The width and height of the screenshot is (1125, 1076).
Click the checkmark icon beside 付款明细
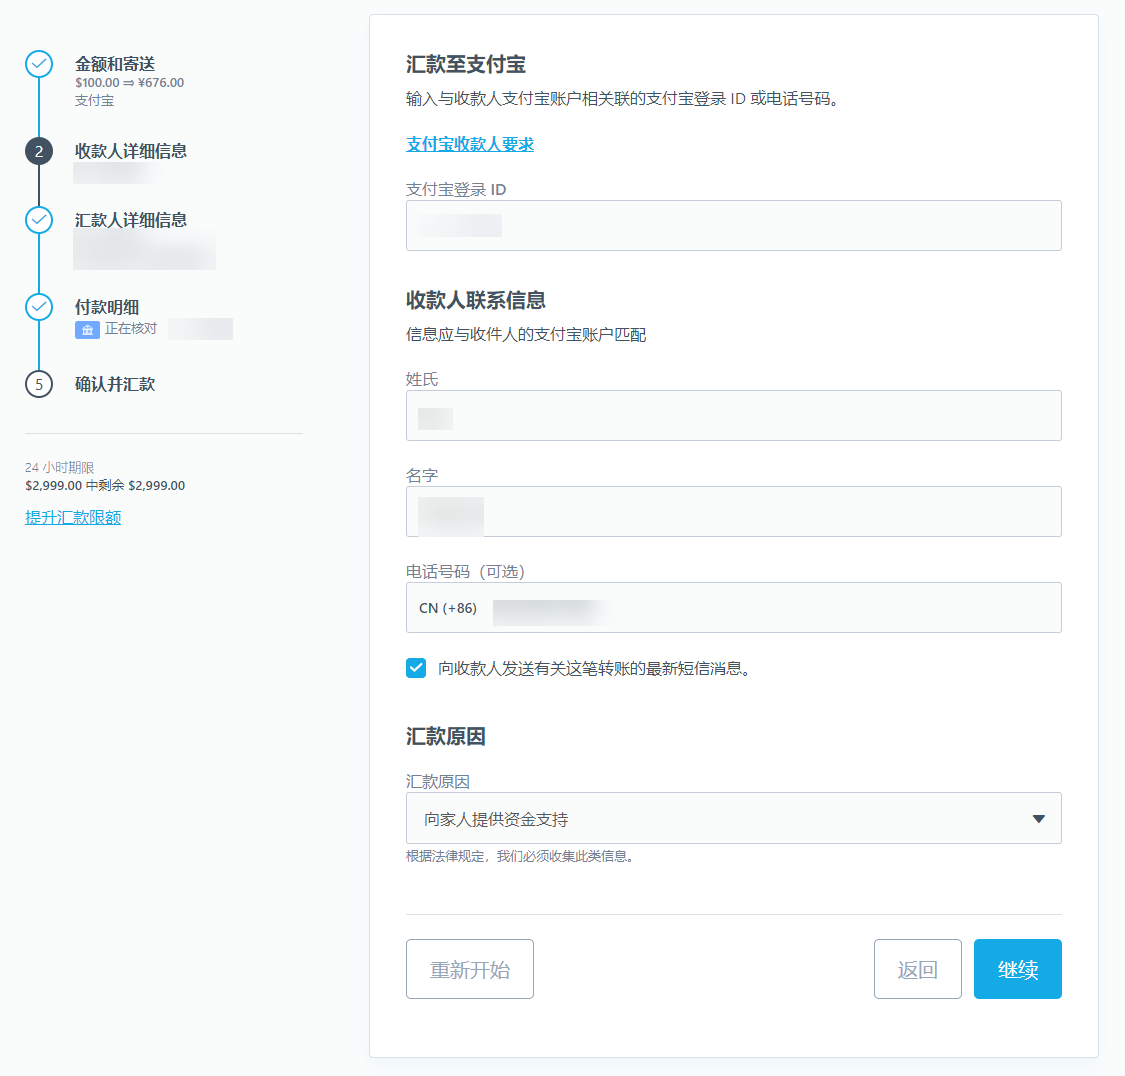point(39,307)
